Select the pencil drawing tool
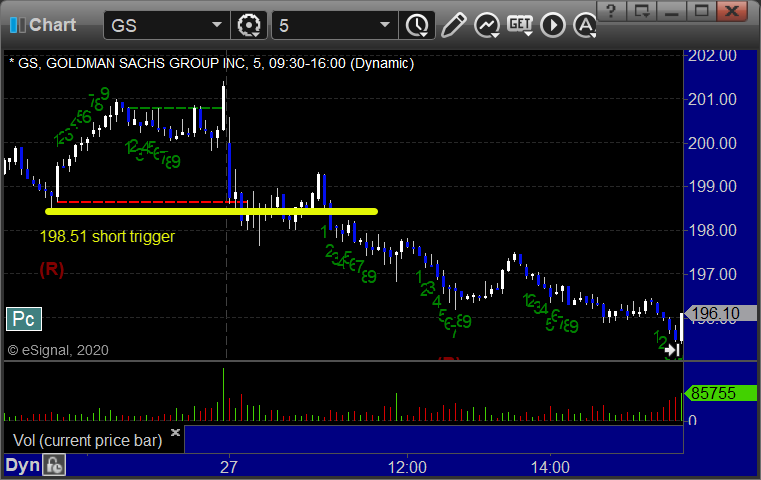 click(x=453, y=24)
